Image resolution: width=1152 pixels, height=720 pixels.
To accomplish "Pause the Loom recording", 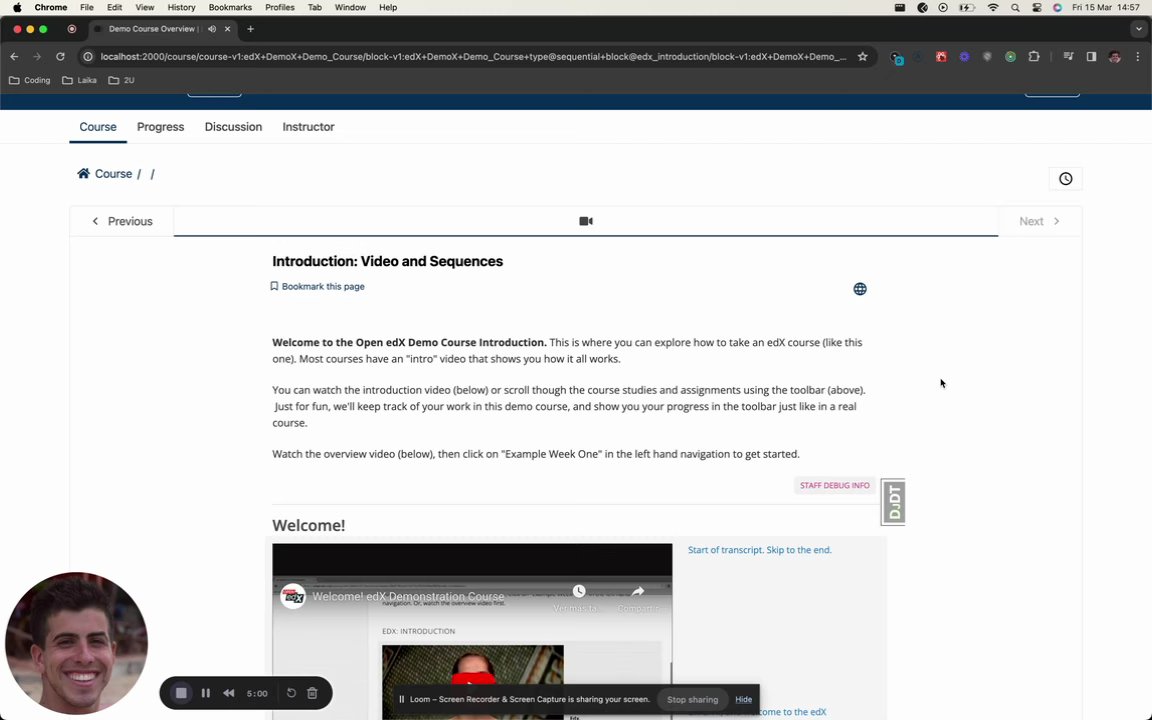I will 206,693.
